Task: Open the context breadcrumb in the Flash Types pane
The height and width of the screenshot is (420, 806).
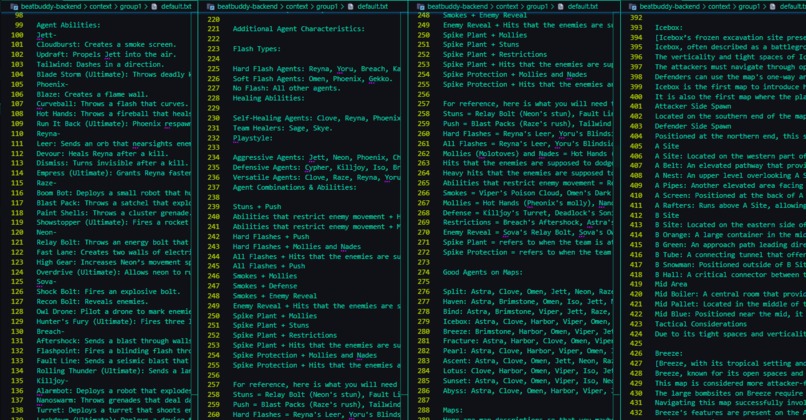Action: pyautogui.click(x=297, y=7)
